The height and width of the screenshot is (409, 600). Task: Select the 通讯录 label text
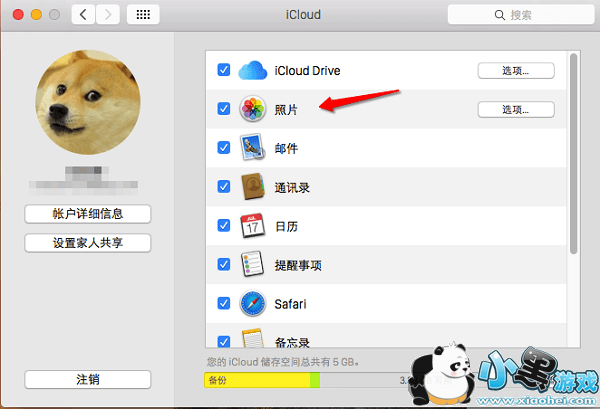[292, 187]
